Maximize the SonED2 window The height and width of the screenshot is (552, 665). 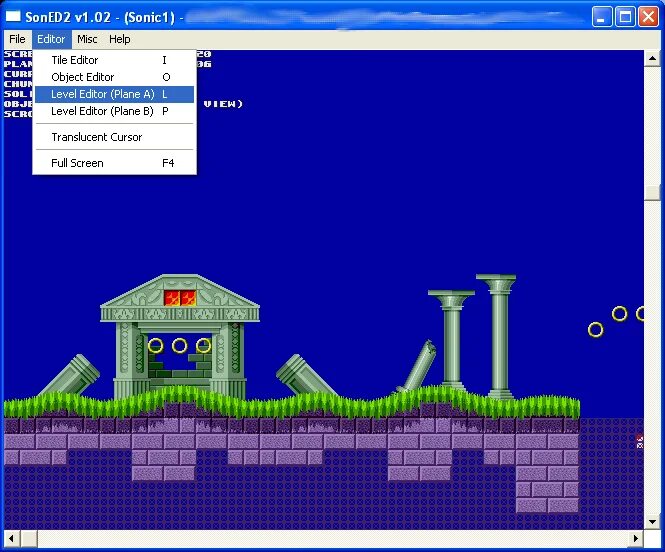point(625,17)
